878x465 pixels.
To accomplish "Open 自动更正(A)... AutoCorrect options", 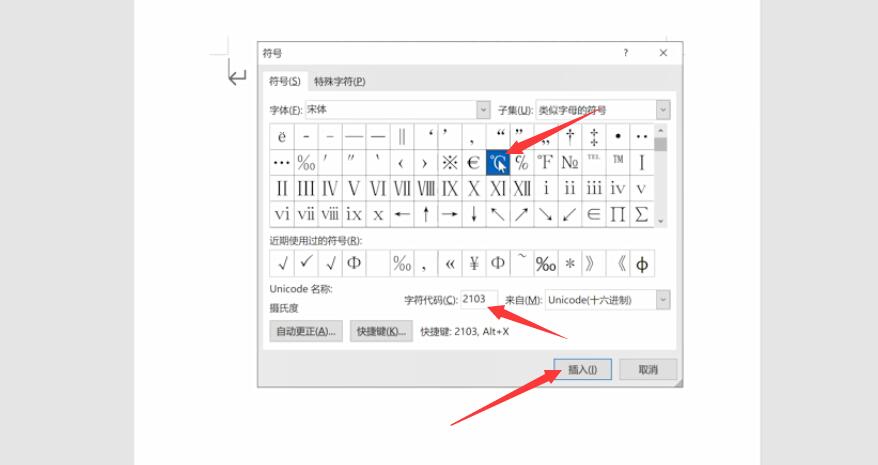I will pyautogui.click(x=306, y=331).
